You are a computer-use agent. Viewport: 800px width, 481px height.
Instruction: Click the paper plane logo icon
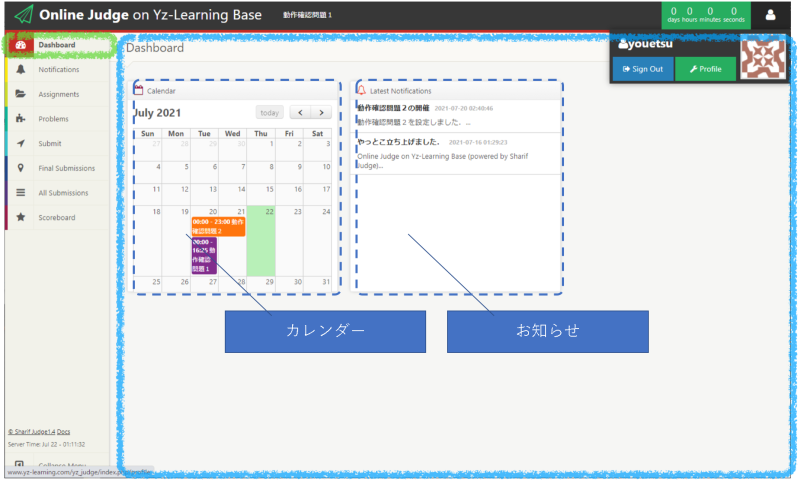pos(23,14)
